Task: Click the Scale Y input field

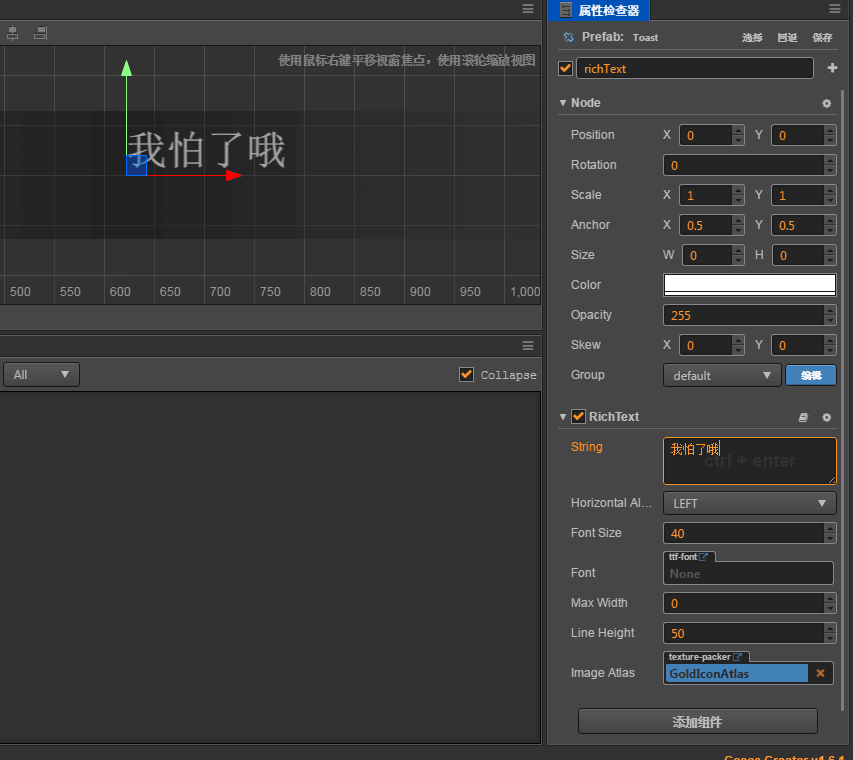Action: 798,195
